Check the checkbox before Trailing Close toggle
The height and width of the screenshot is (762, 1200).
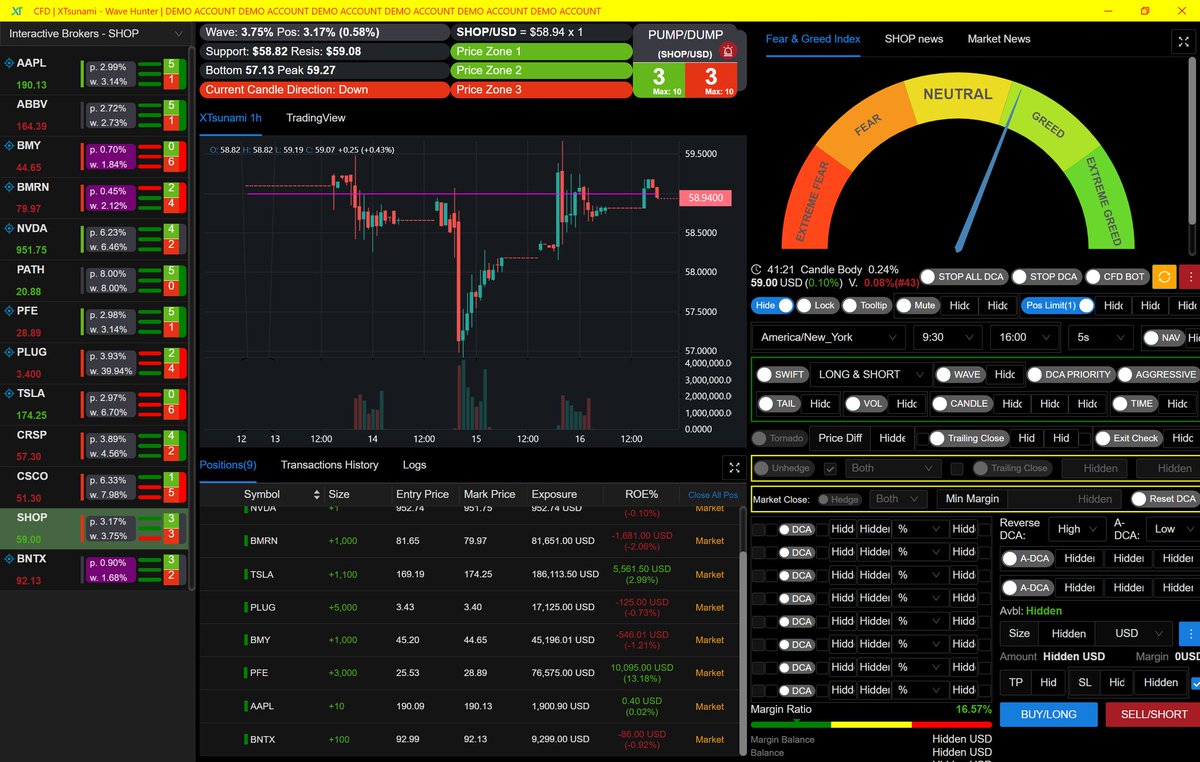coord(956,468)
